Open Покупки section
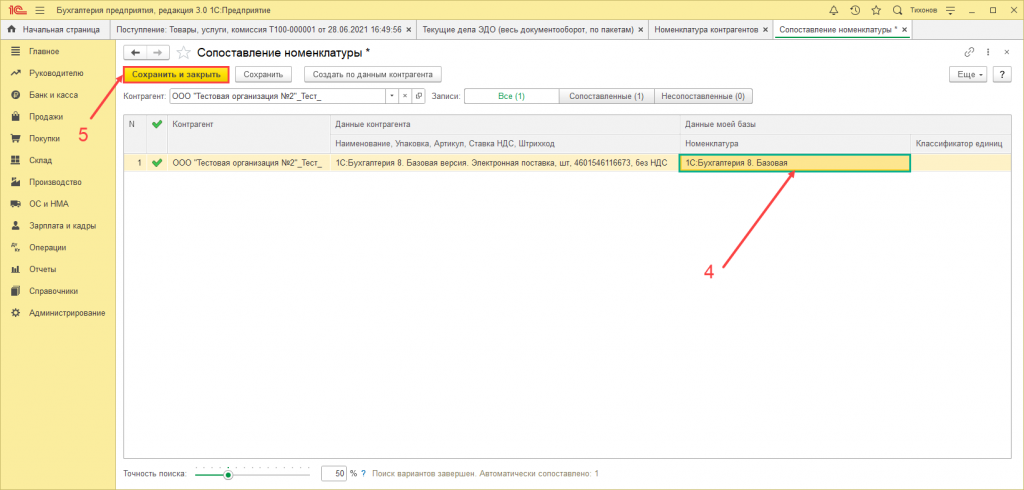Screen dimensions: 1024x490 (44, 139)
